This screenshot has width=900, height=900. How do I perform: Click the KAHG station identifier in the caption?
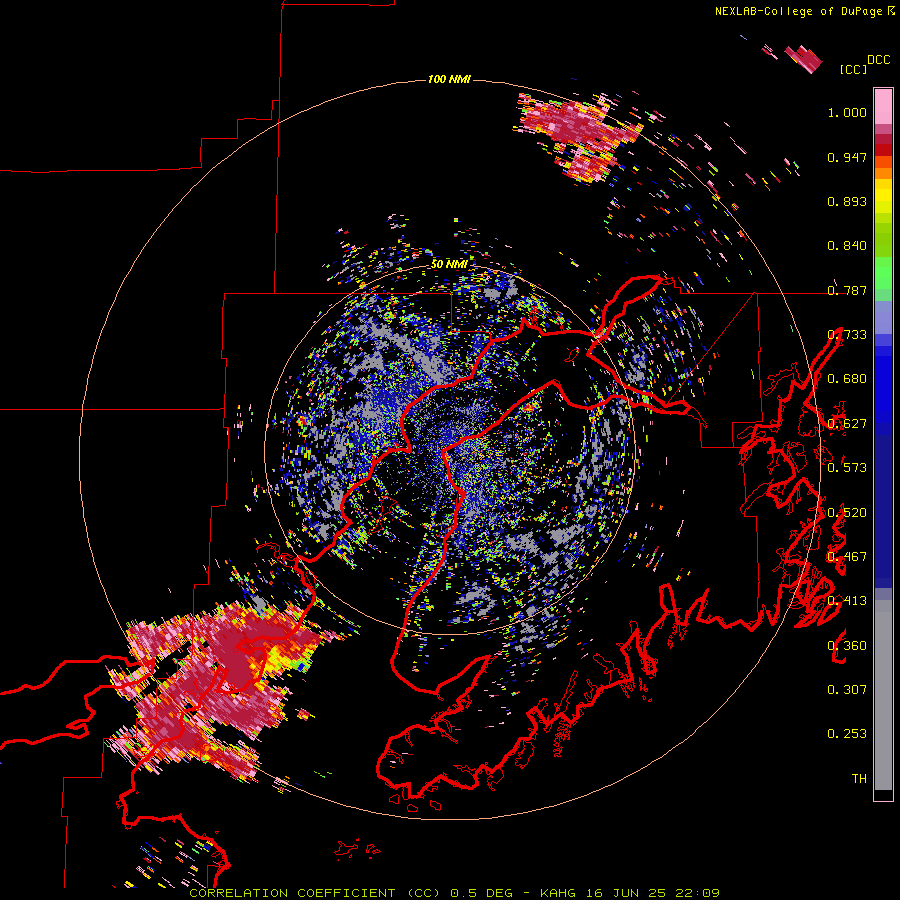click(557, 893)
